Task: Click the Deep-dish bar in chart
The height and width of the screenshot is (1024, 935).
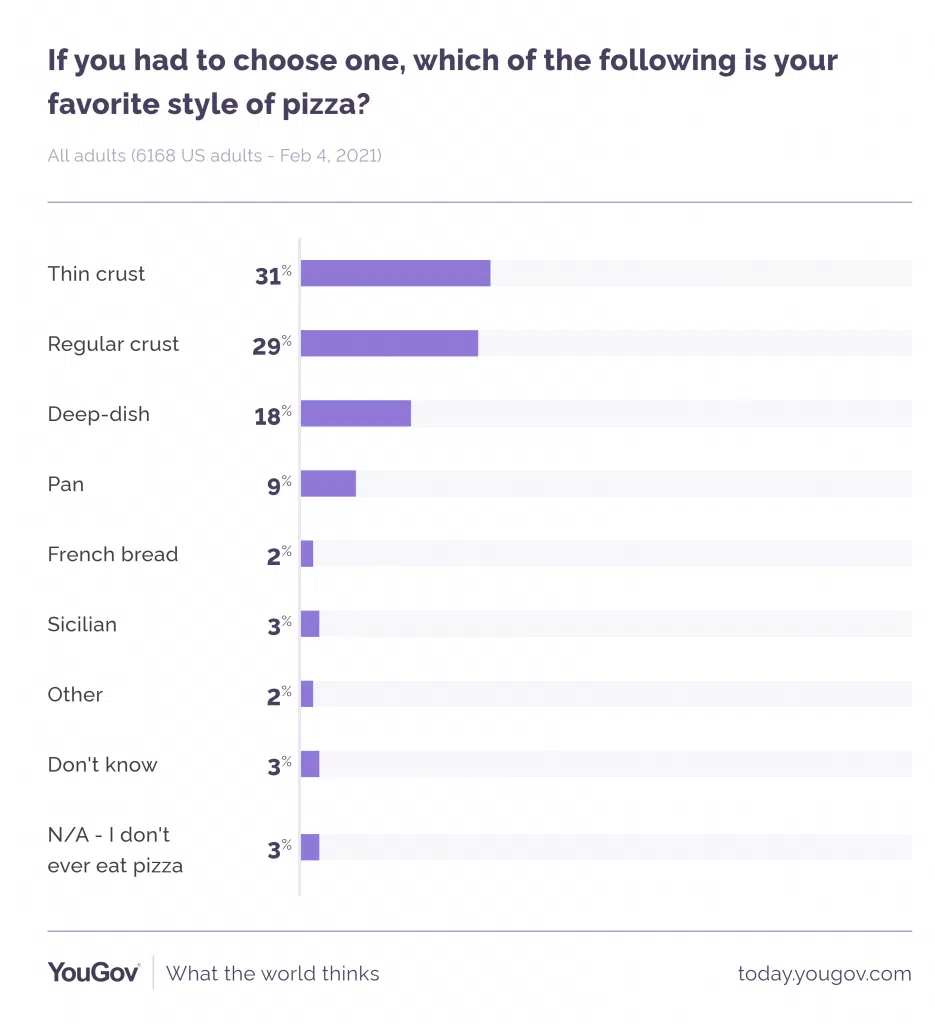Action: click(356, 414)
